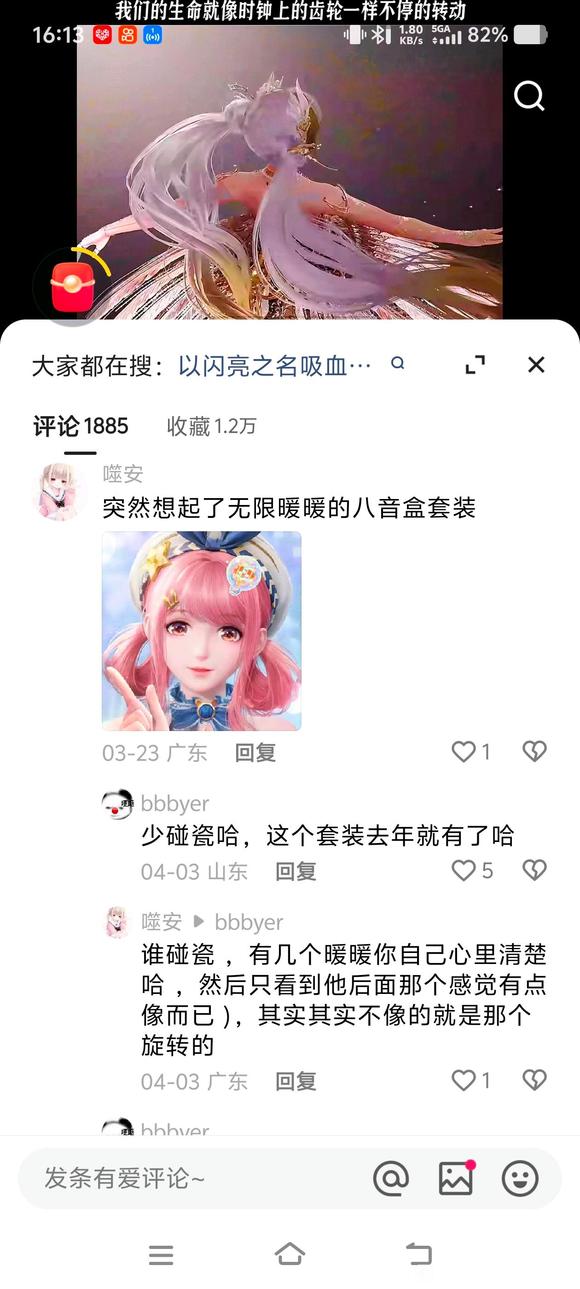
Task: Attach a picture via the image icon
Action: coord(456,1178)
